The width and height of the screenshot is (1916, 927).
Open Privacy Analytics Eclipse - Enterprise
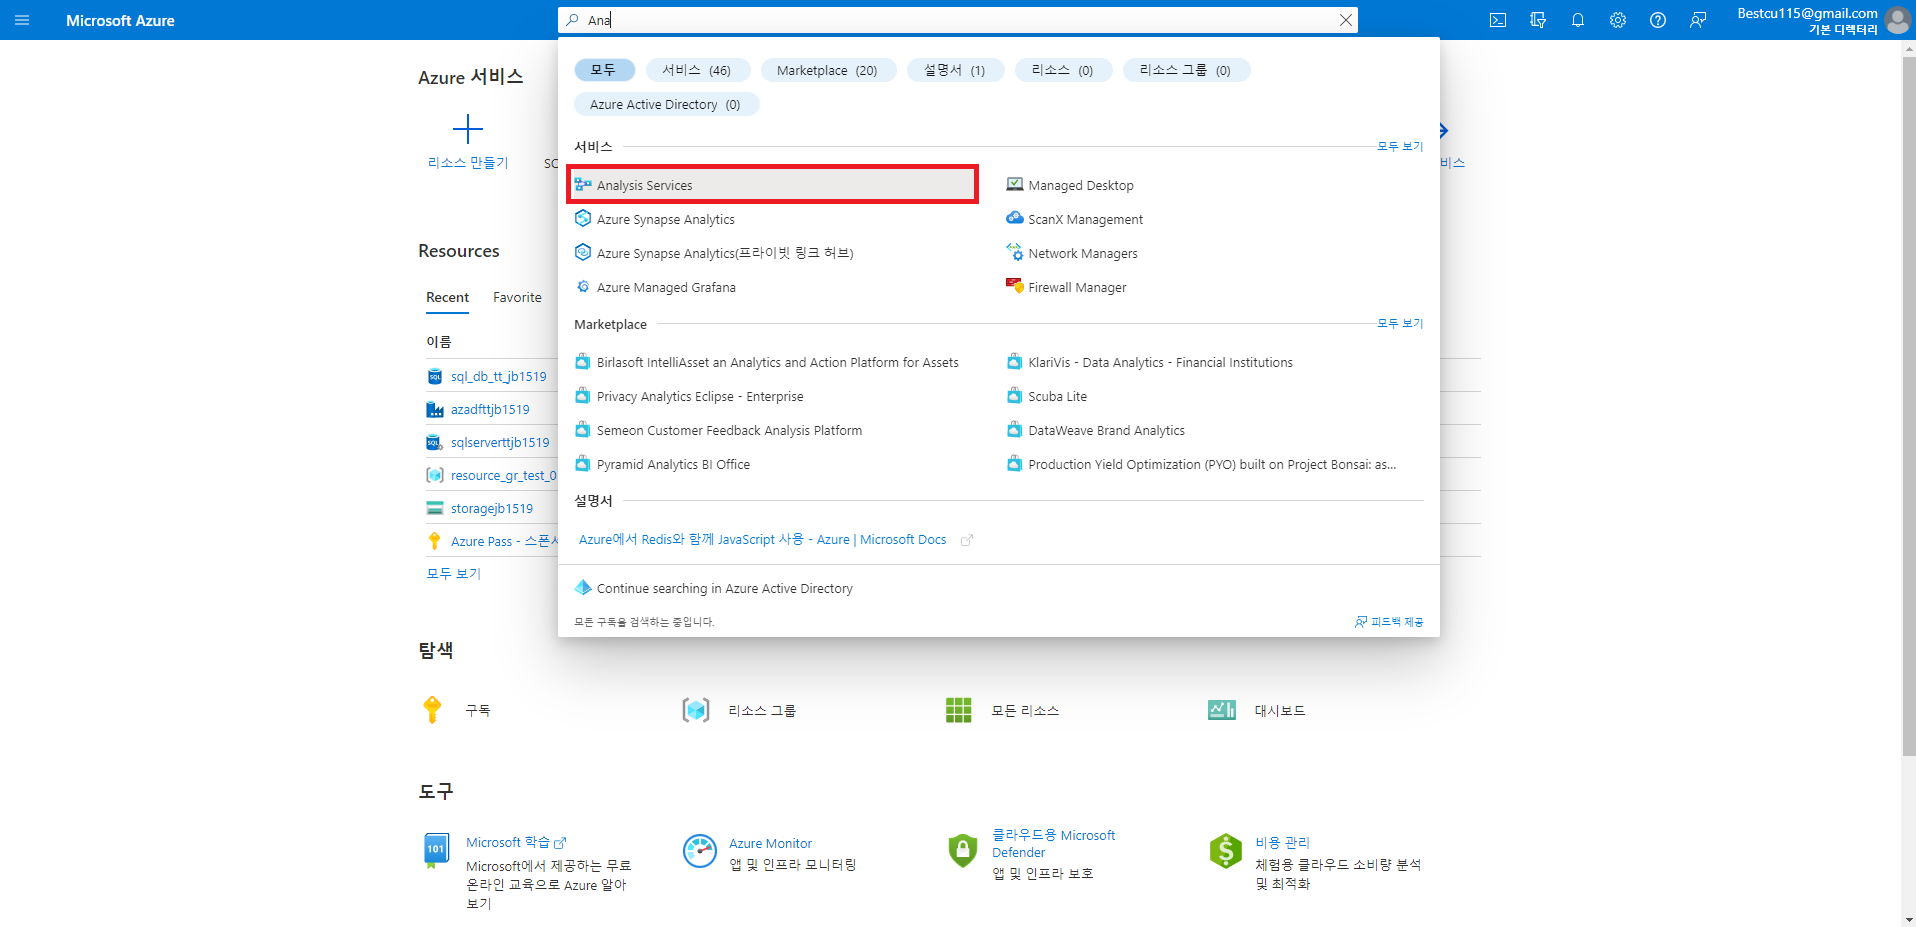(700, 396)
